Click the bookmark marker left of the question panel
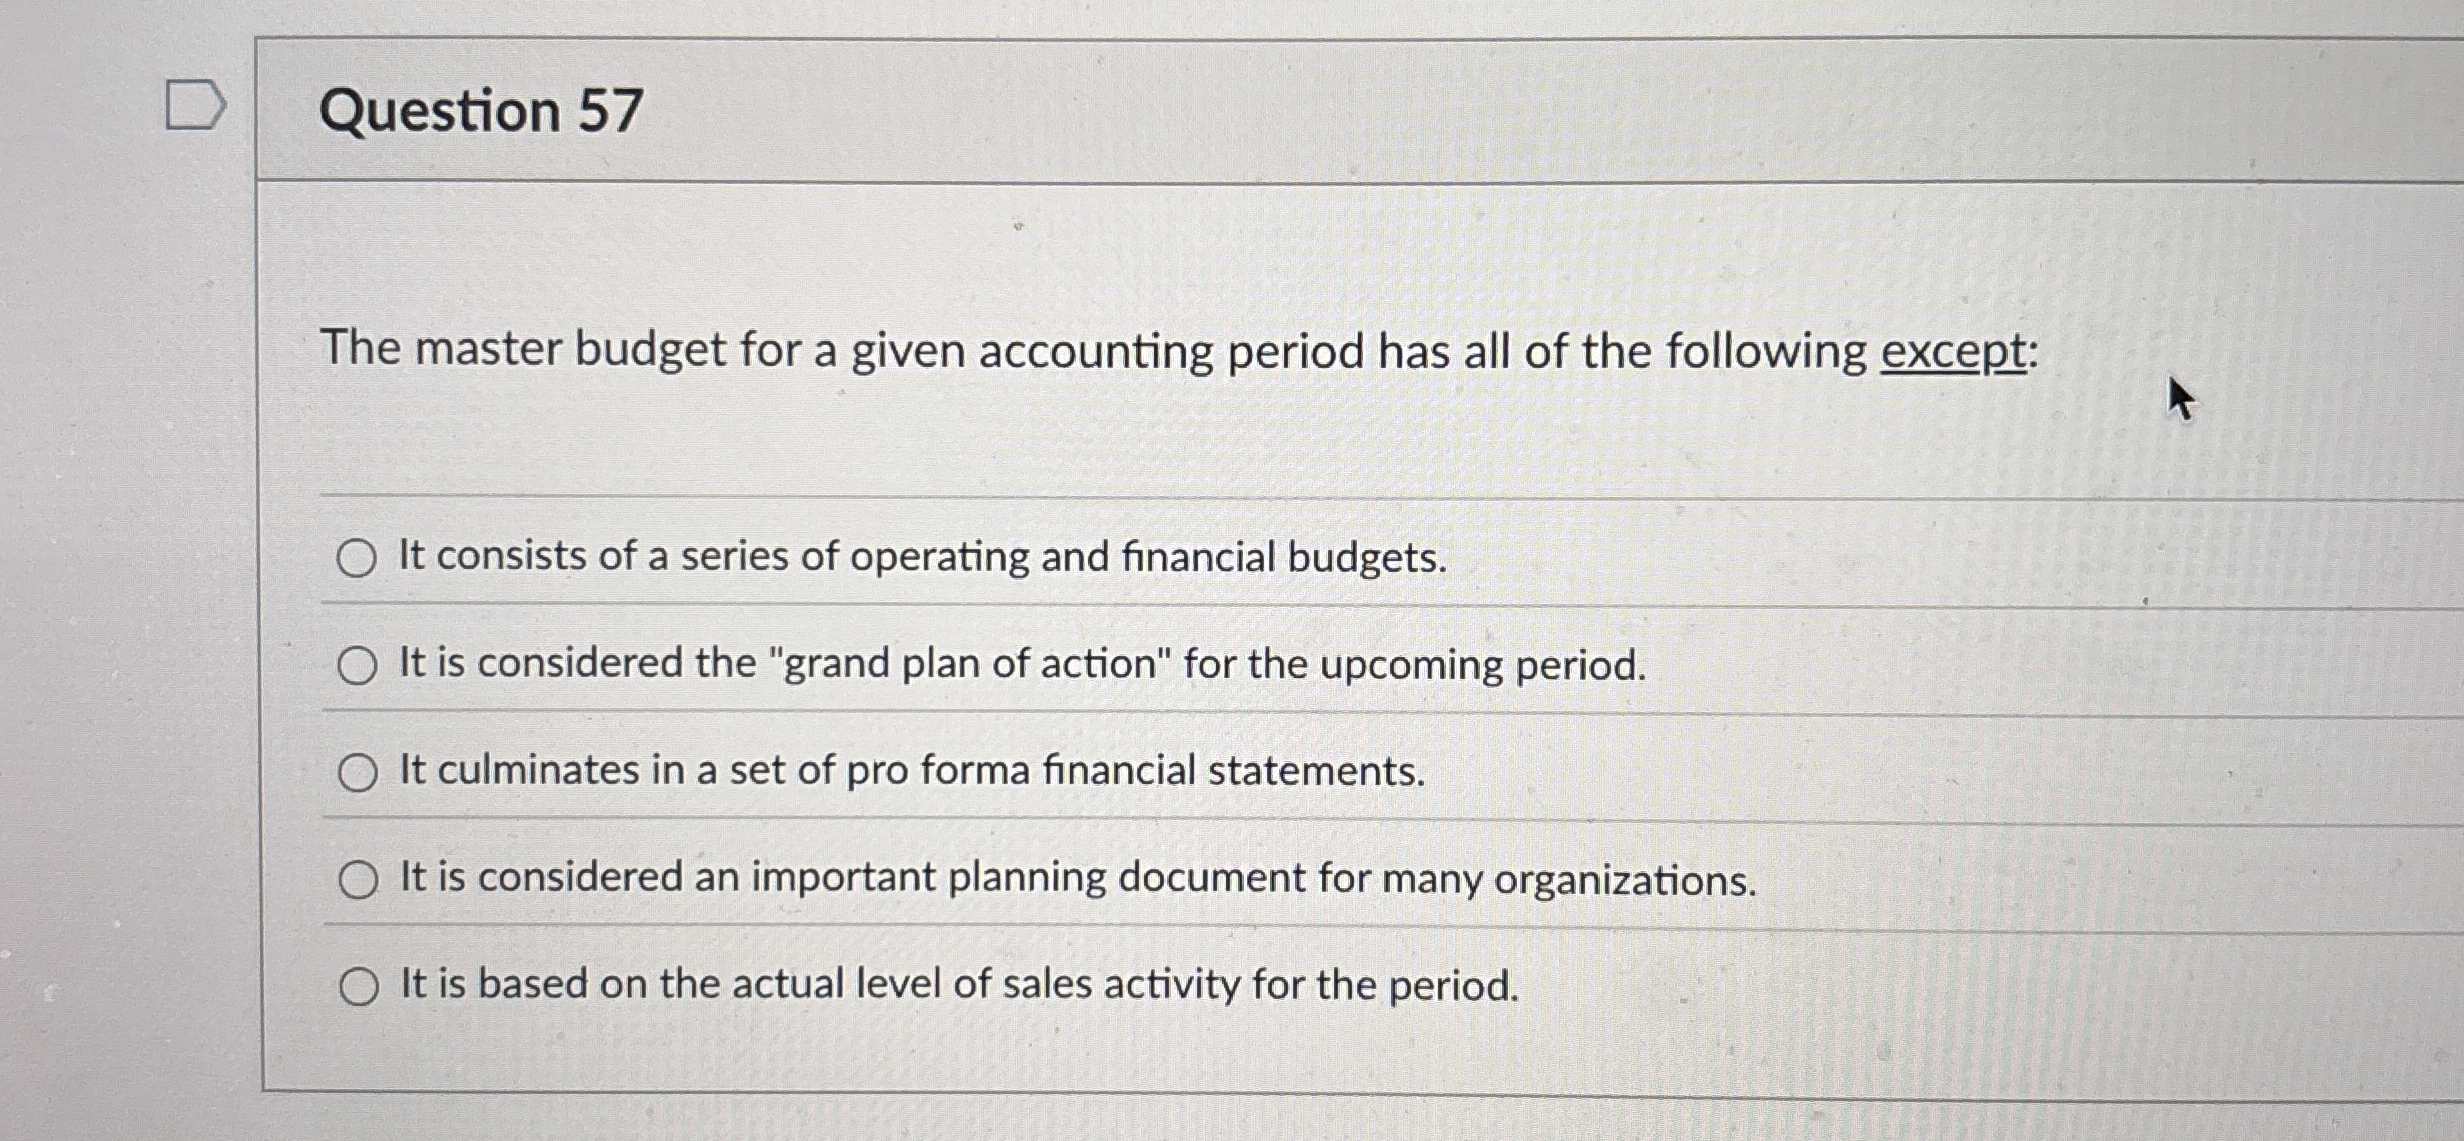This screenshot has height=1141, width=2464. tap(193, 105)
